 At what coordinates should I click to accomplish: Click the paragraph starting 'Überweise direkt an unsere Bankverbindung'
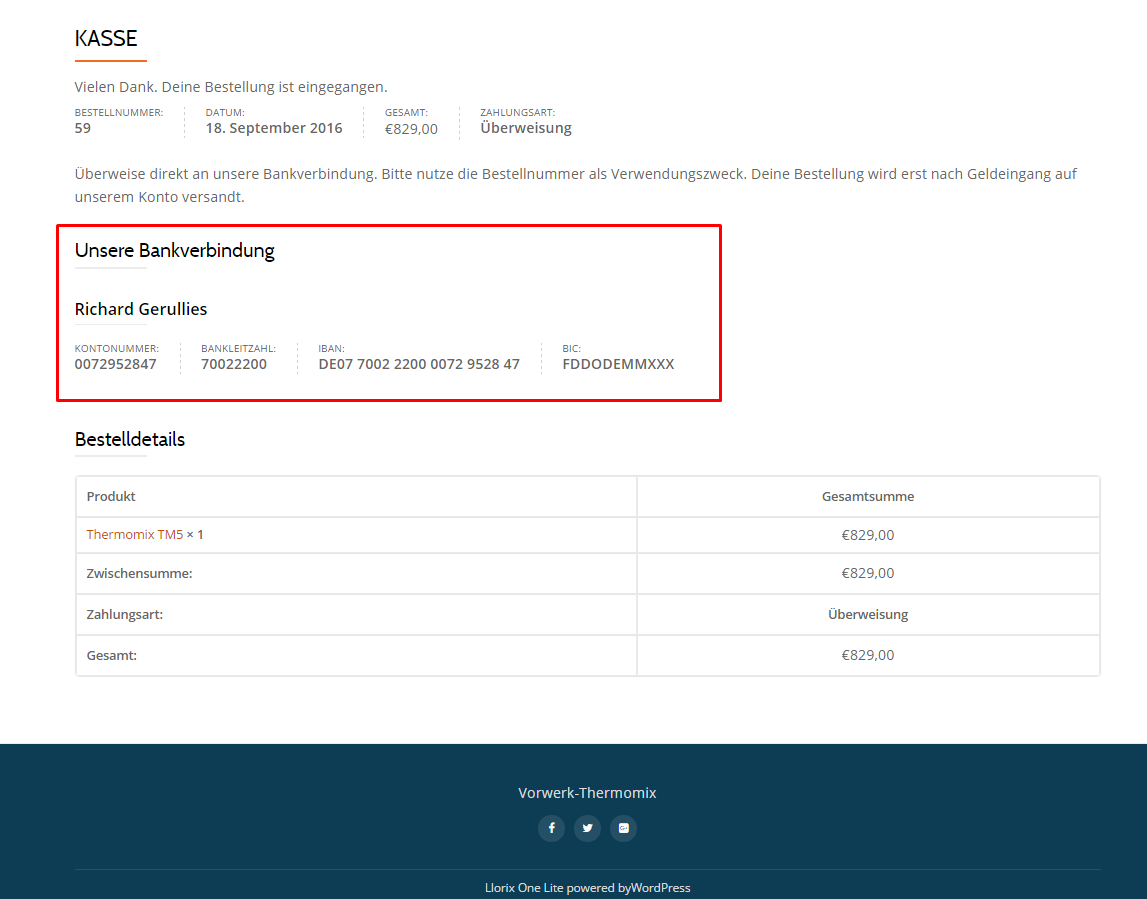click(576, 185)
